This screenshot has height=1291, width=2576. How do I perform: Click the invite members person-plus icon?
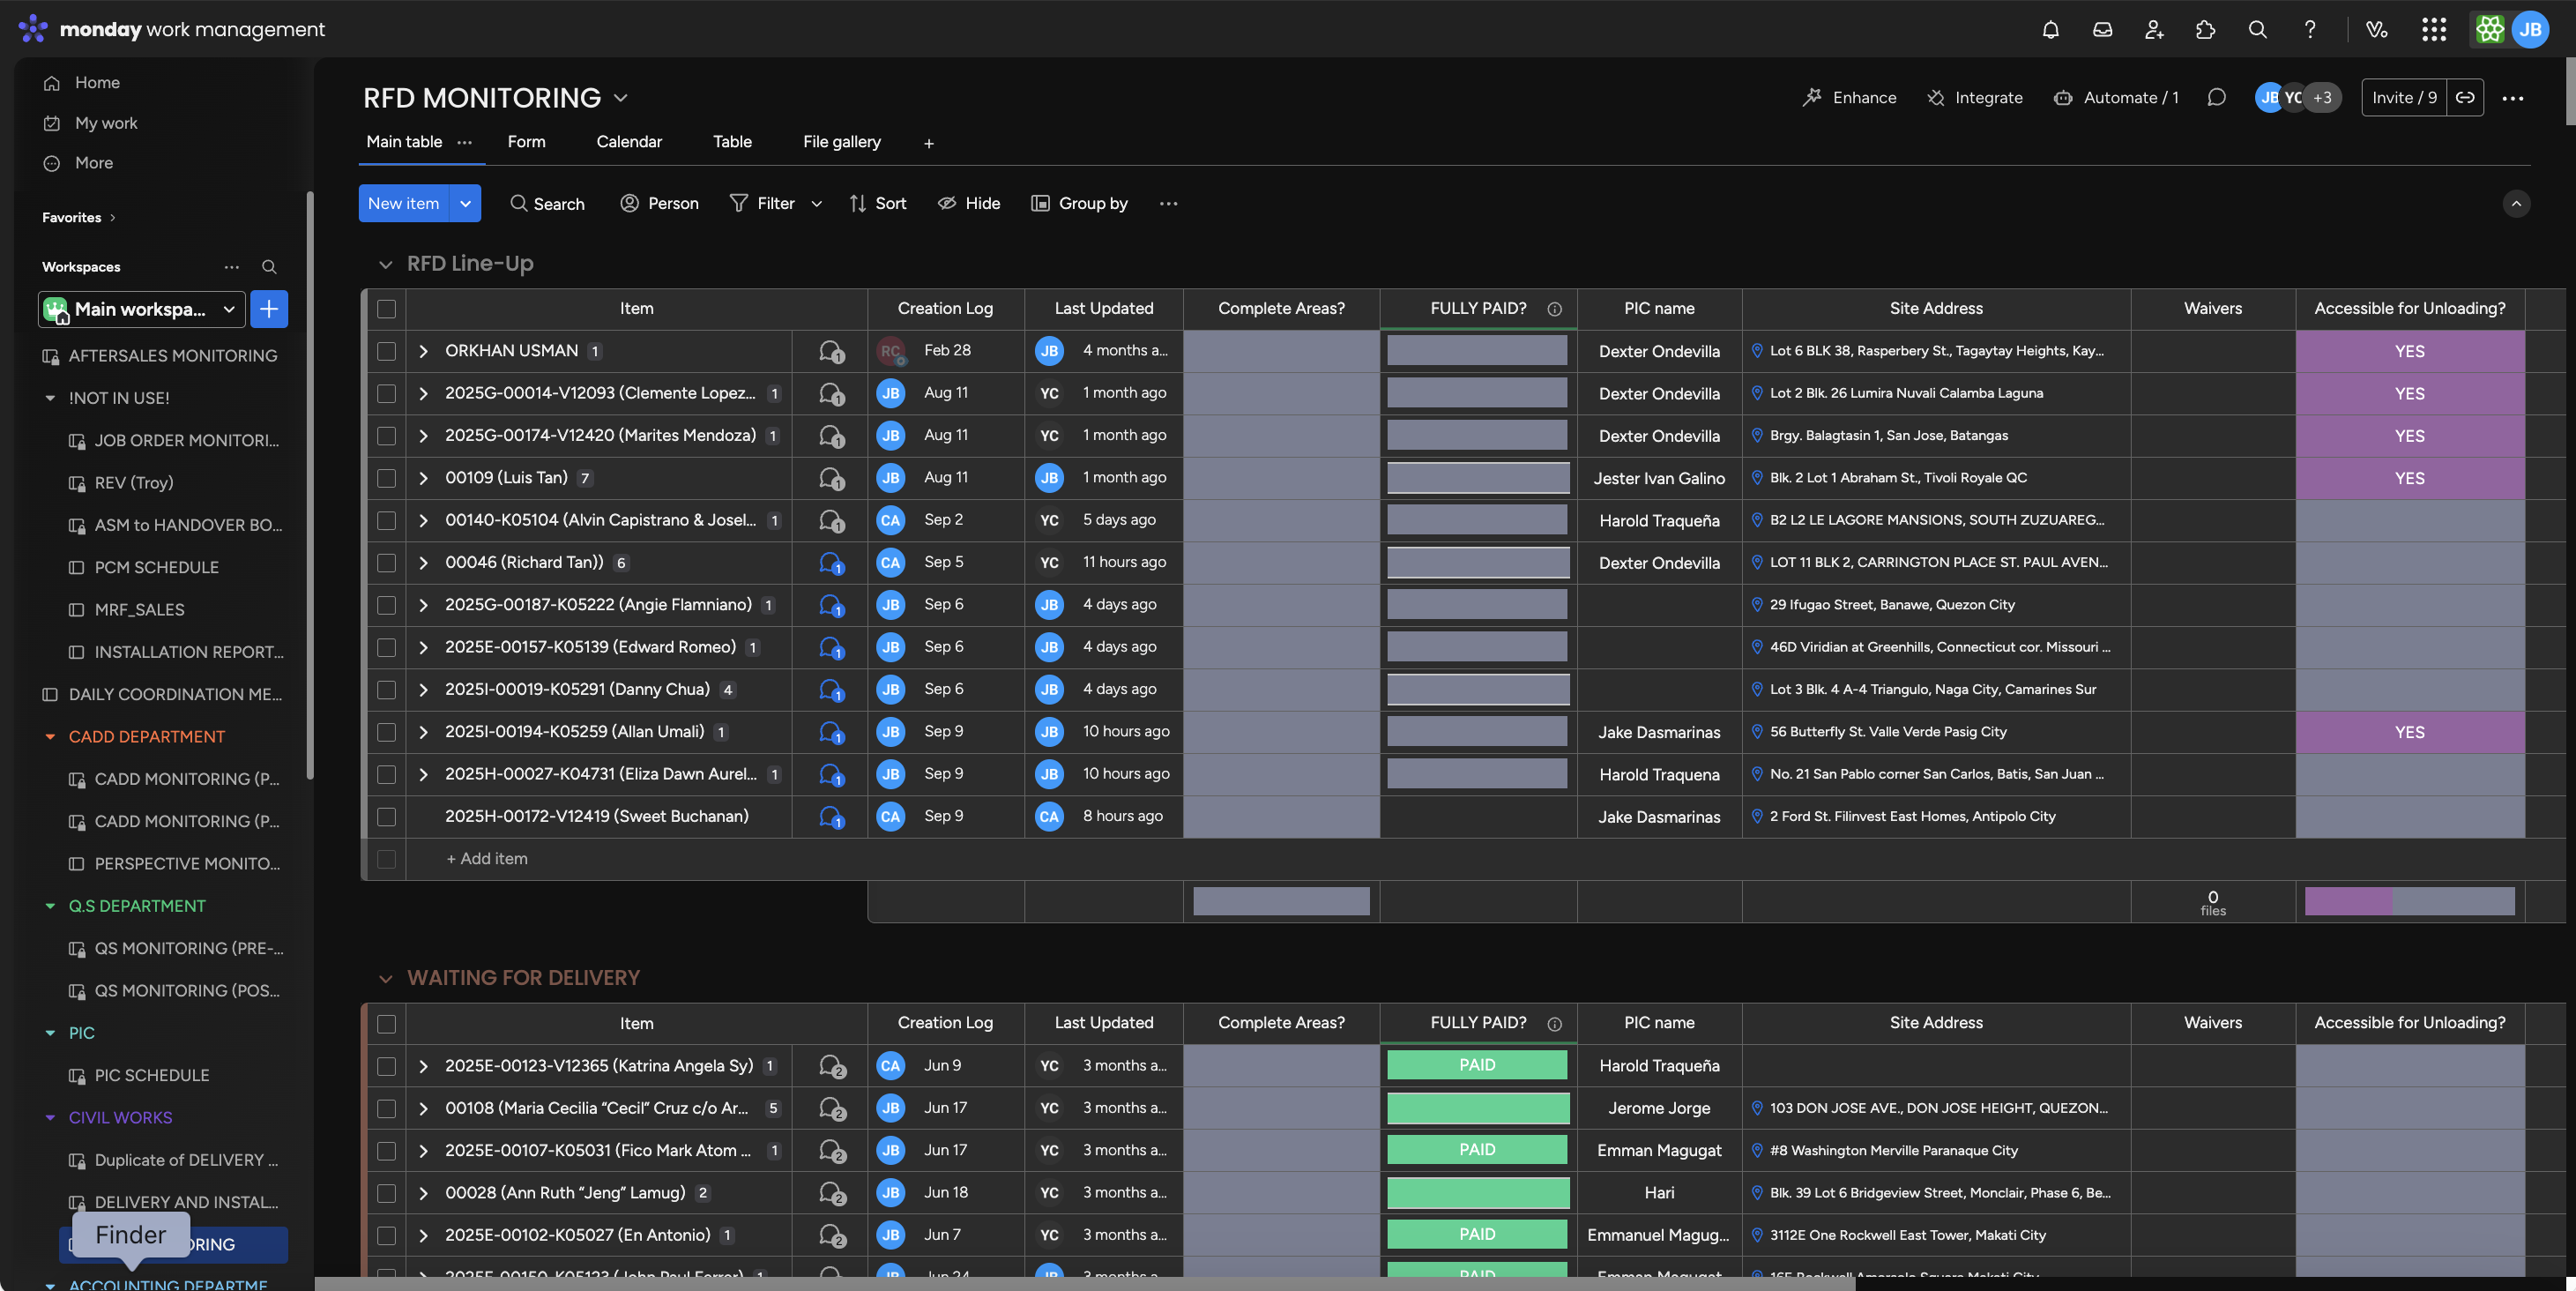(2154, 29)
